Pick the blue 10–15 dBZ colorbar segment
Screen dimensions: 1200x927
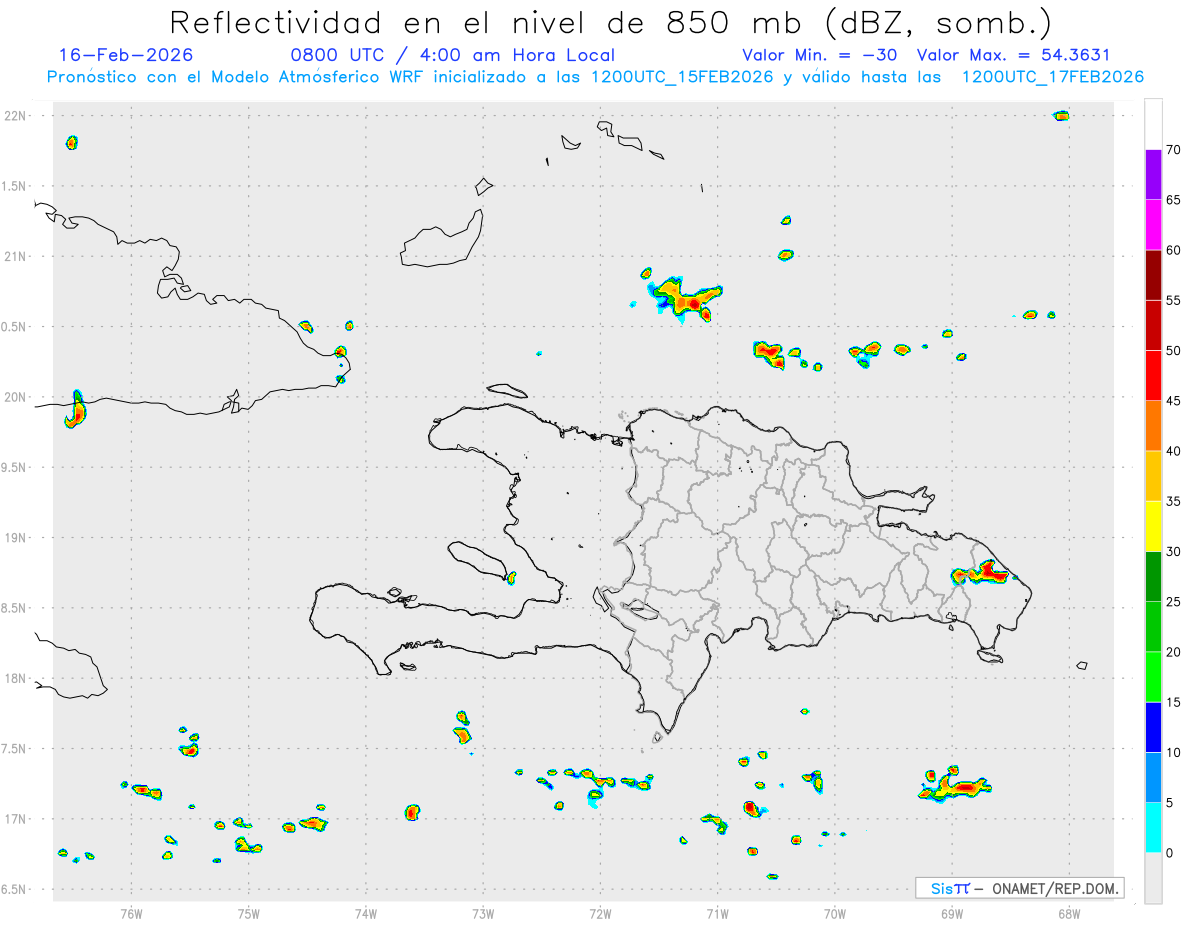[x=1153, y=727]
